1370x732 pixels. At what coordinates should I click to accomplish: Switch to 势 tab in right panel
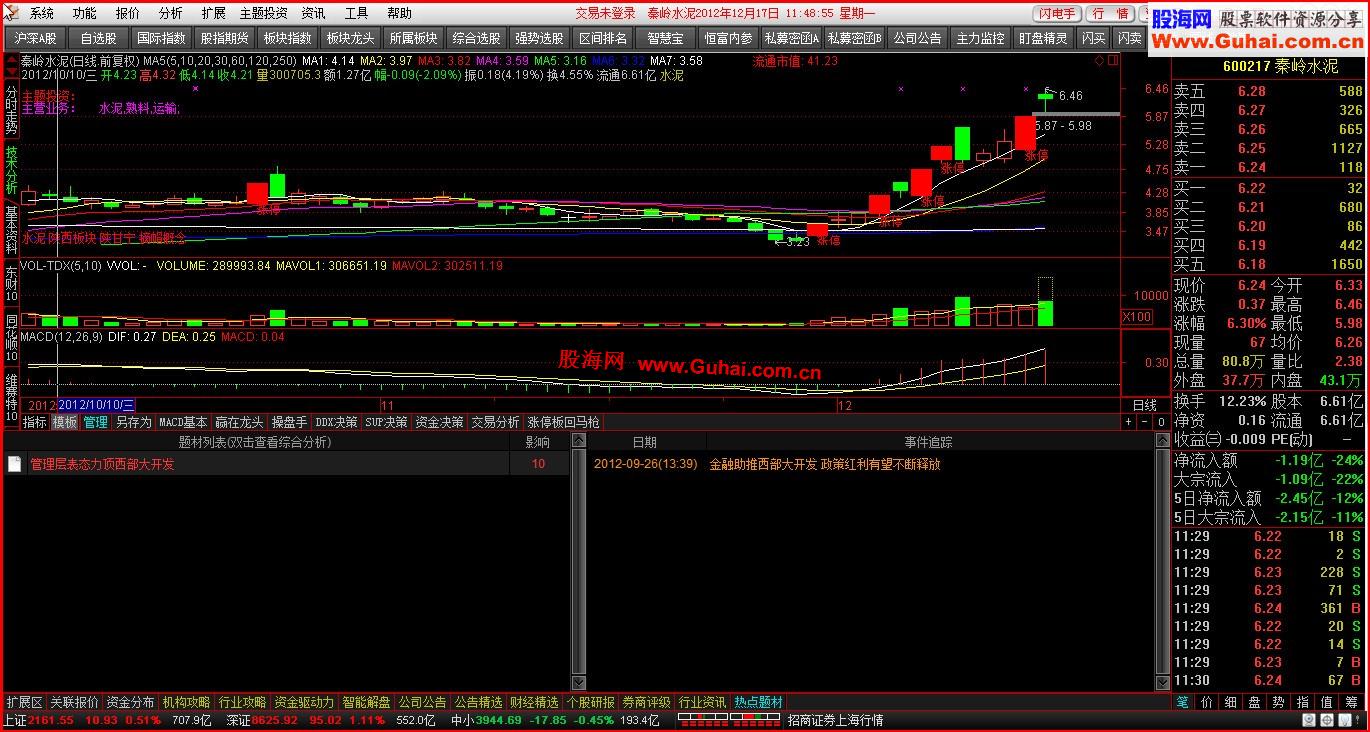click(1279, 702)
